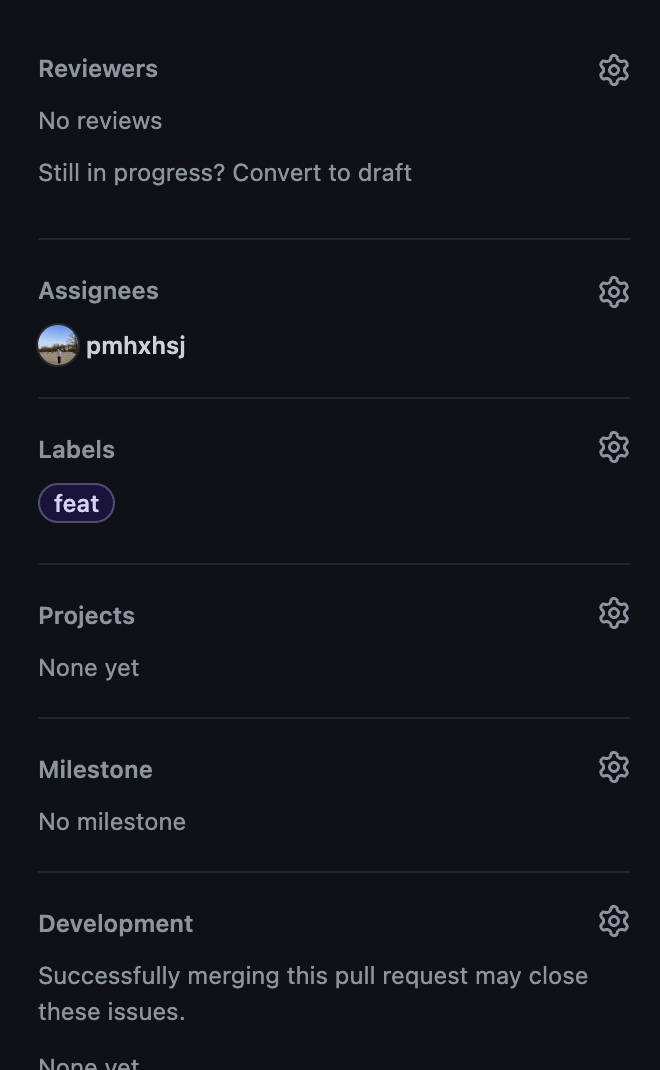The width and height of the screenshot is (660, 1070).
Task: Click None yet under Projects
Action: click(89, 668)
